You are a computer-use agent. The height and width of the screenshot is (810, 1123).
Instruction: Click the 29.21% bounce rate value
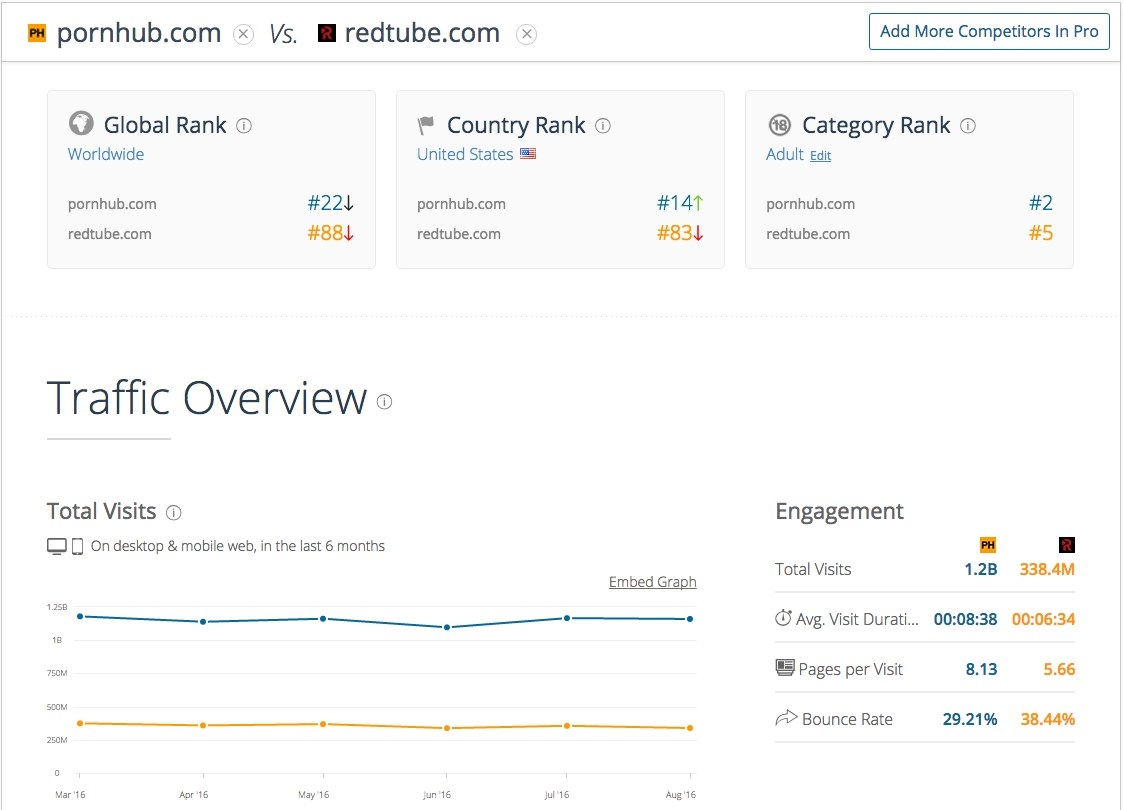(x=970, y=720)
